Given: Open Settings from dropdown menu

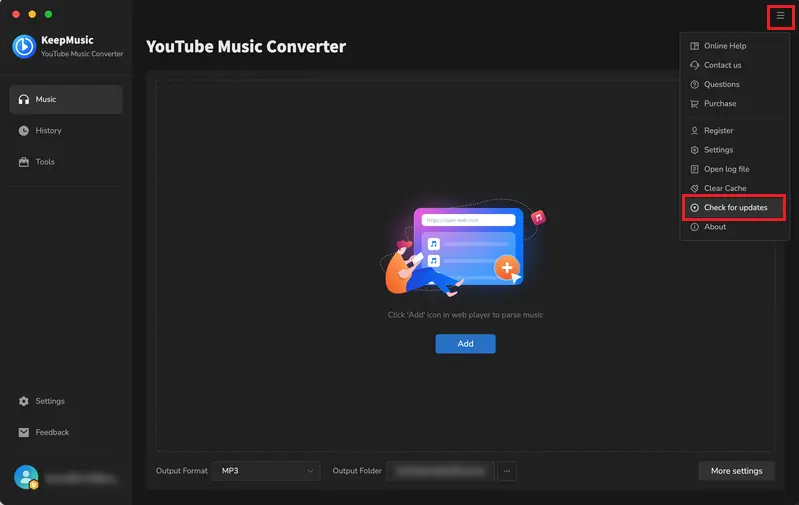Looking at the screenshot, I should [x=734, y=150].
